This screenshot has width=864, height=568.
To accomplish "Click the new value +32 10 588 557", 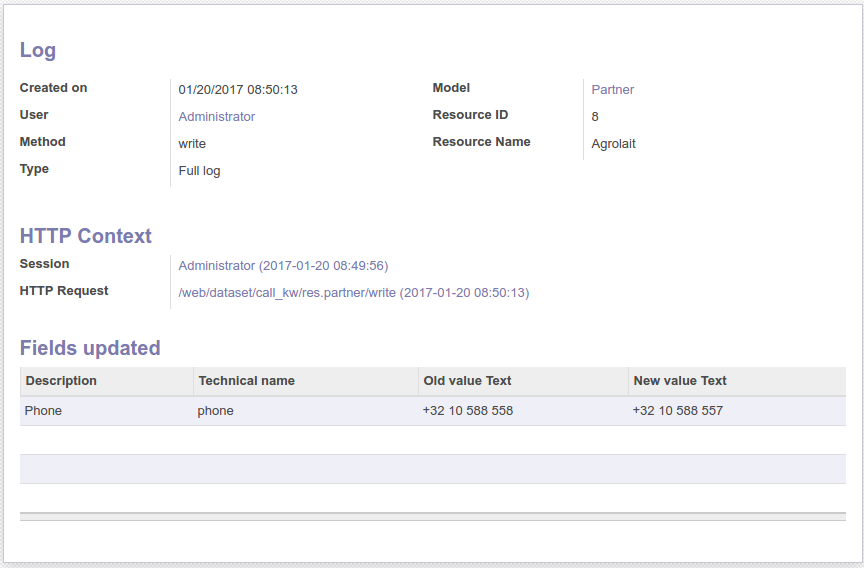I will pos(677,411).
